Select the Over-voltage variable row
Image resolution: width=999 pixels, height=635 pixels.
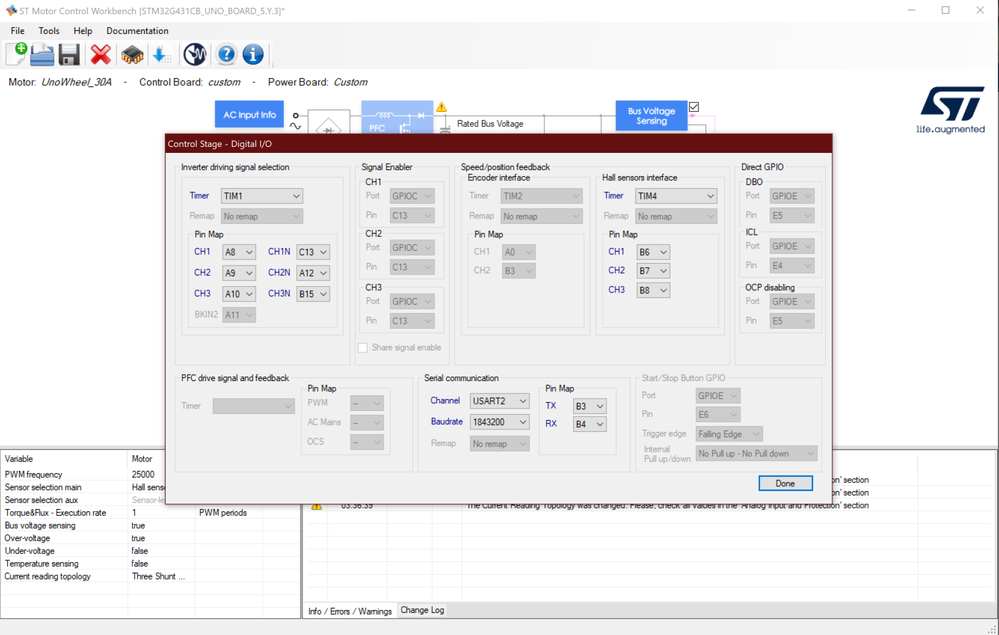150,538
